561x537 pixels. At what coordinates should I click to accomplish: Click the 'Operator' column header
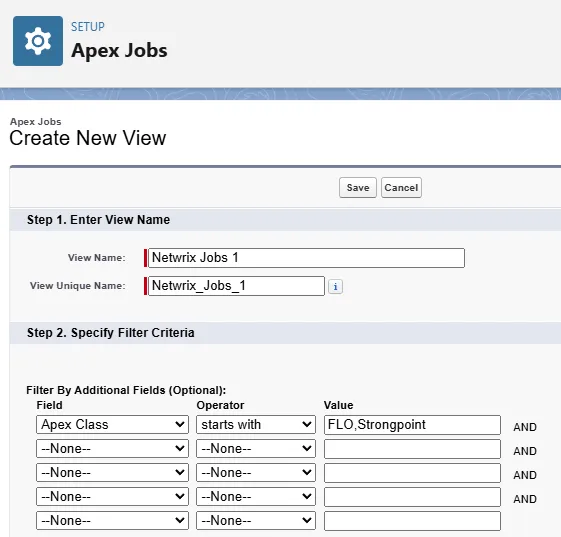coord(220,405)
